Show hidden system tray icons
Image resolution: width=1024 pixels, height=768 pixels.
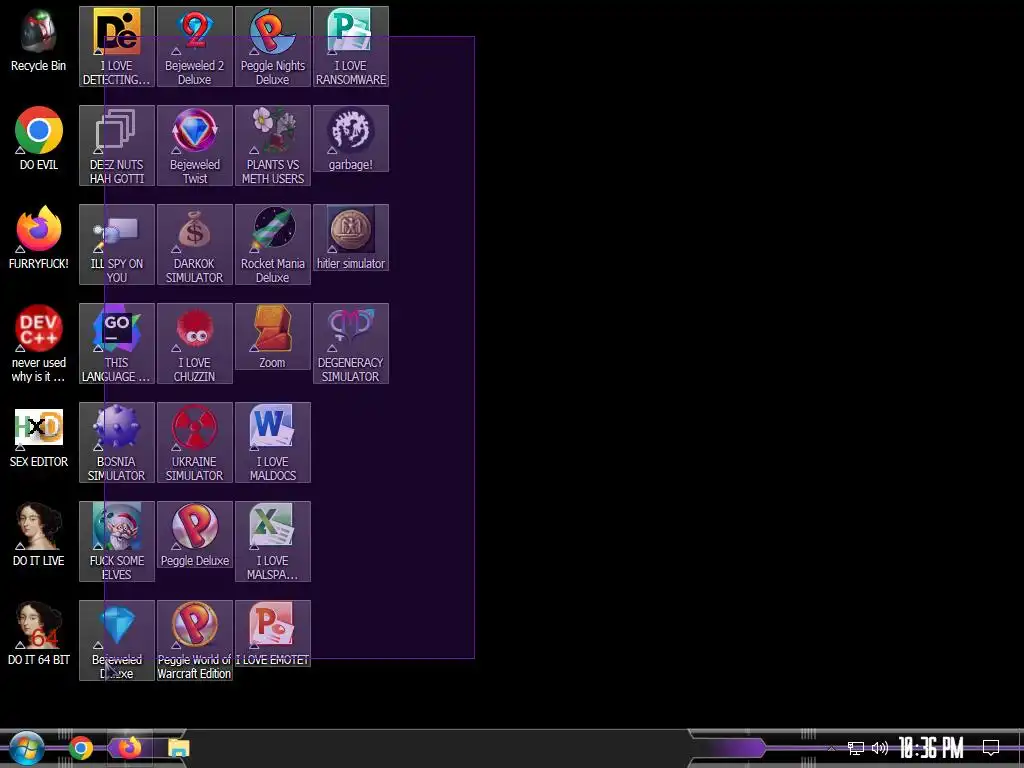pyautogui.click(x=831, y=748)
